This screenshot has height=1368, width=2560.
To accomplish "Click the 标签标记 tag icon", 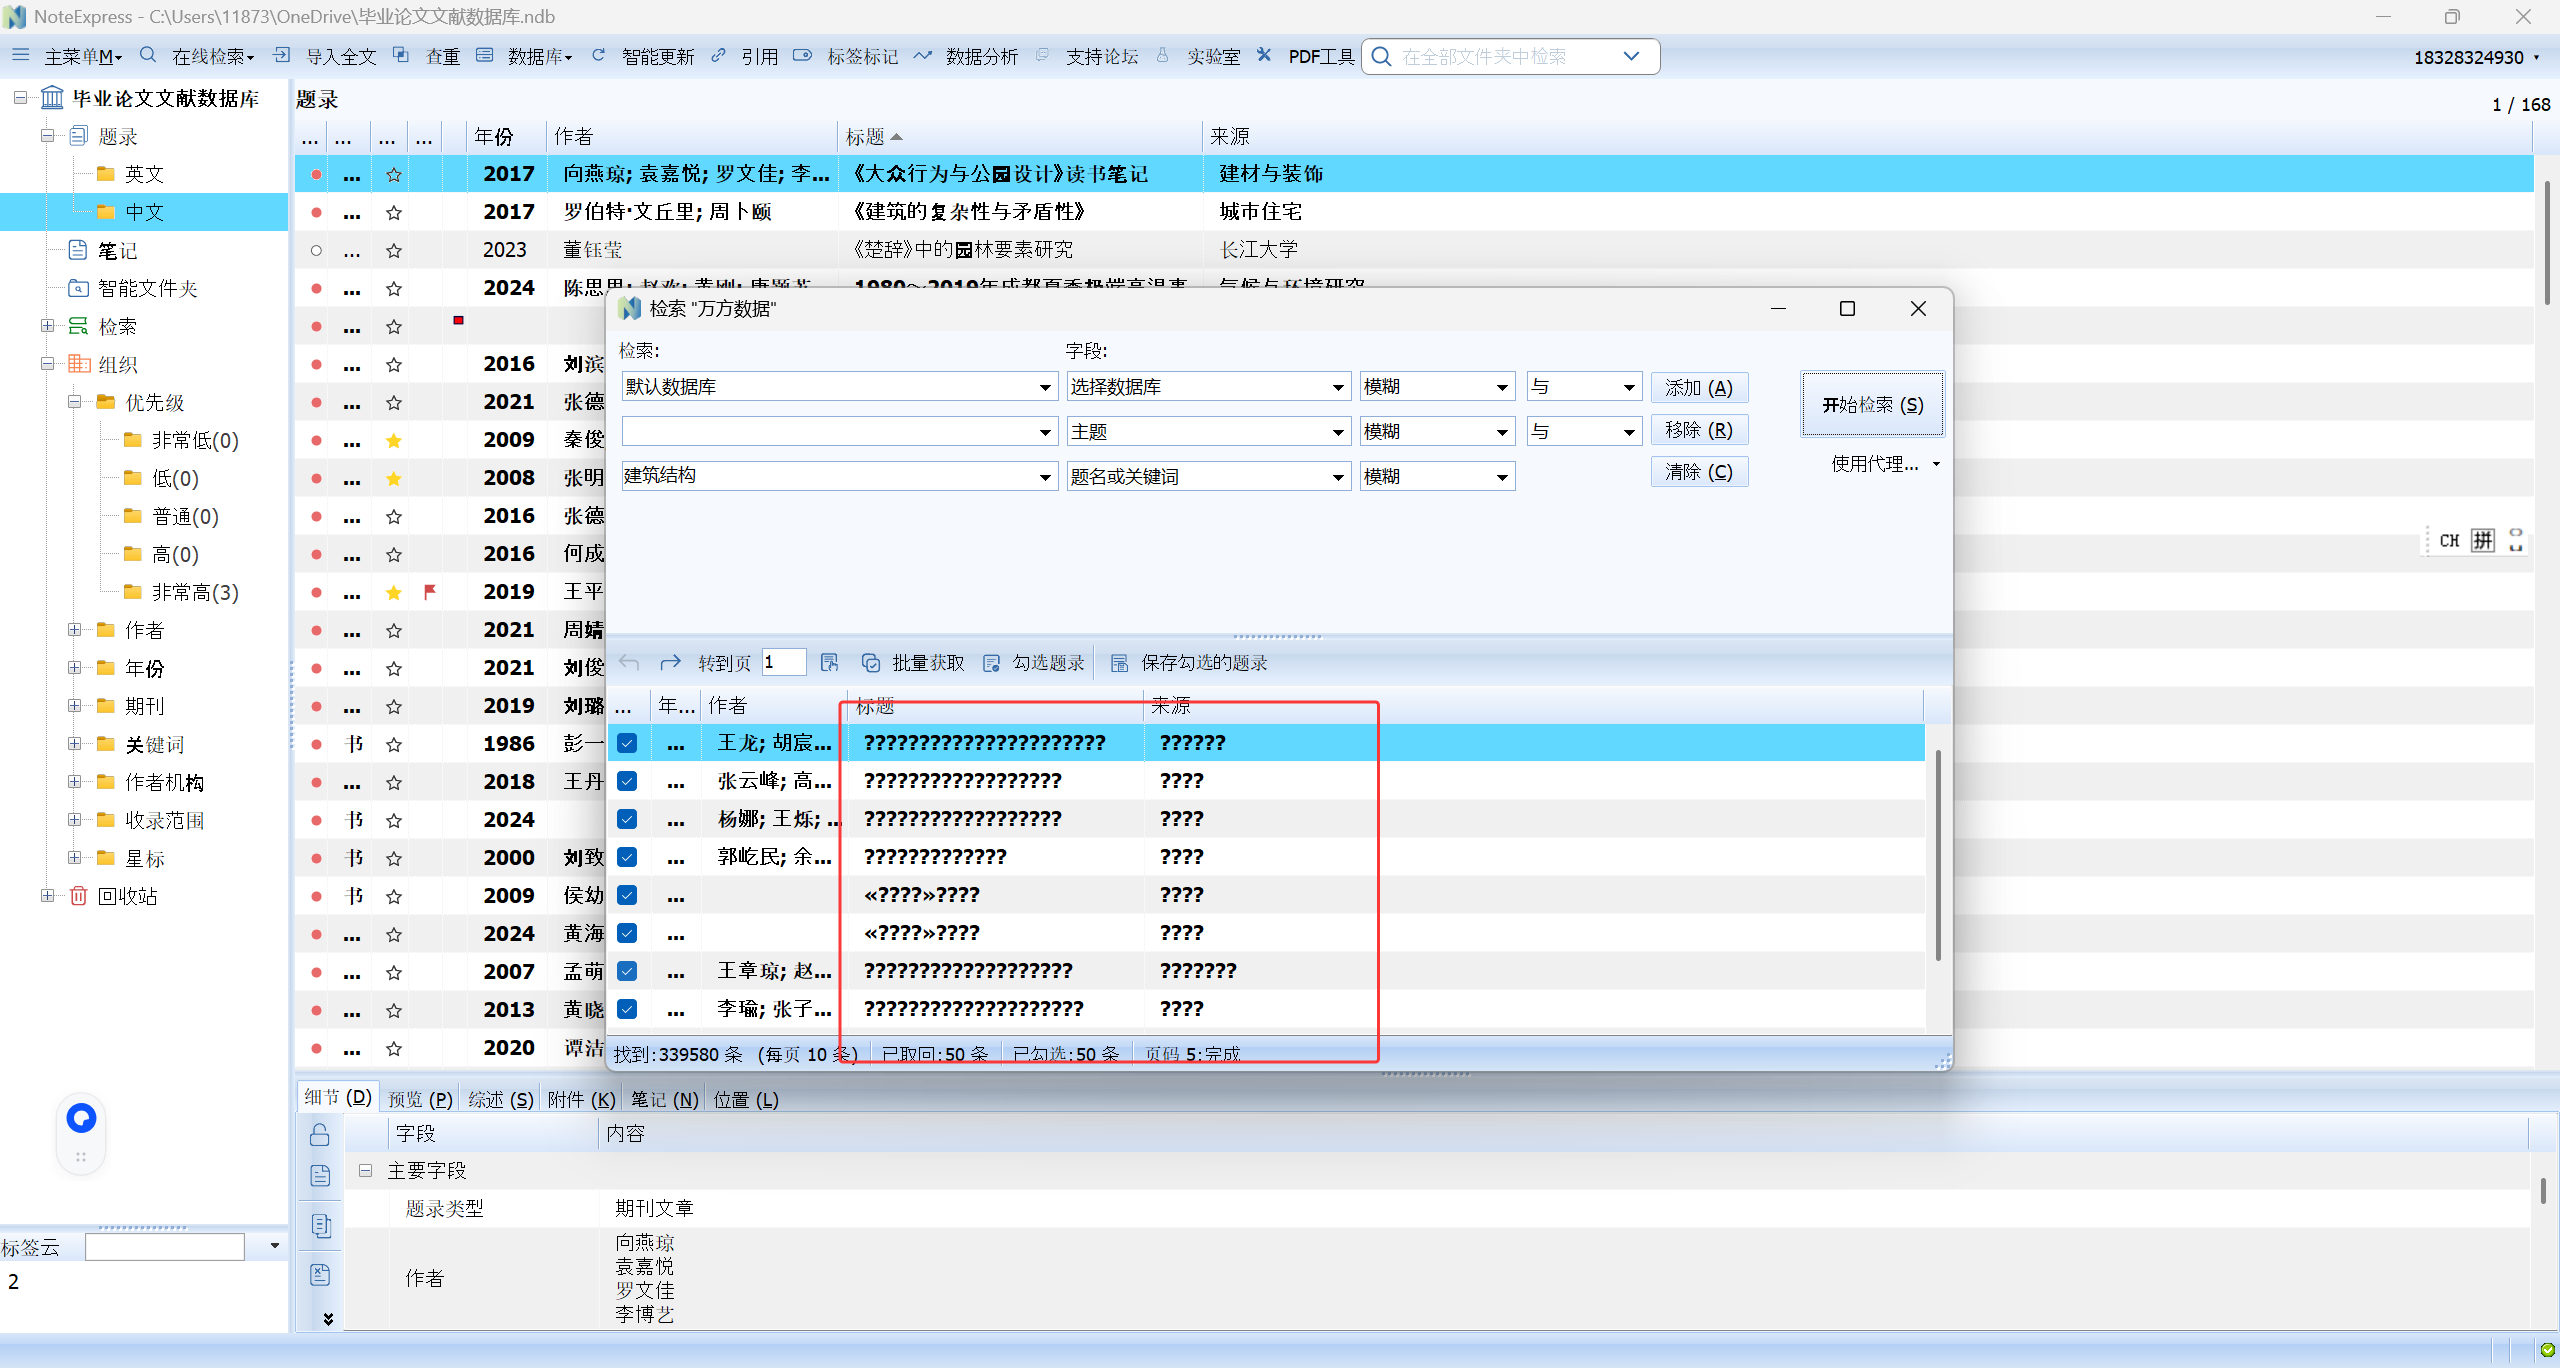I will (x=802, y=55).
